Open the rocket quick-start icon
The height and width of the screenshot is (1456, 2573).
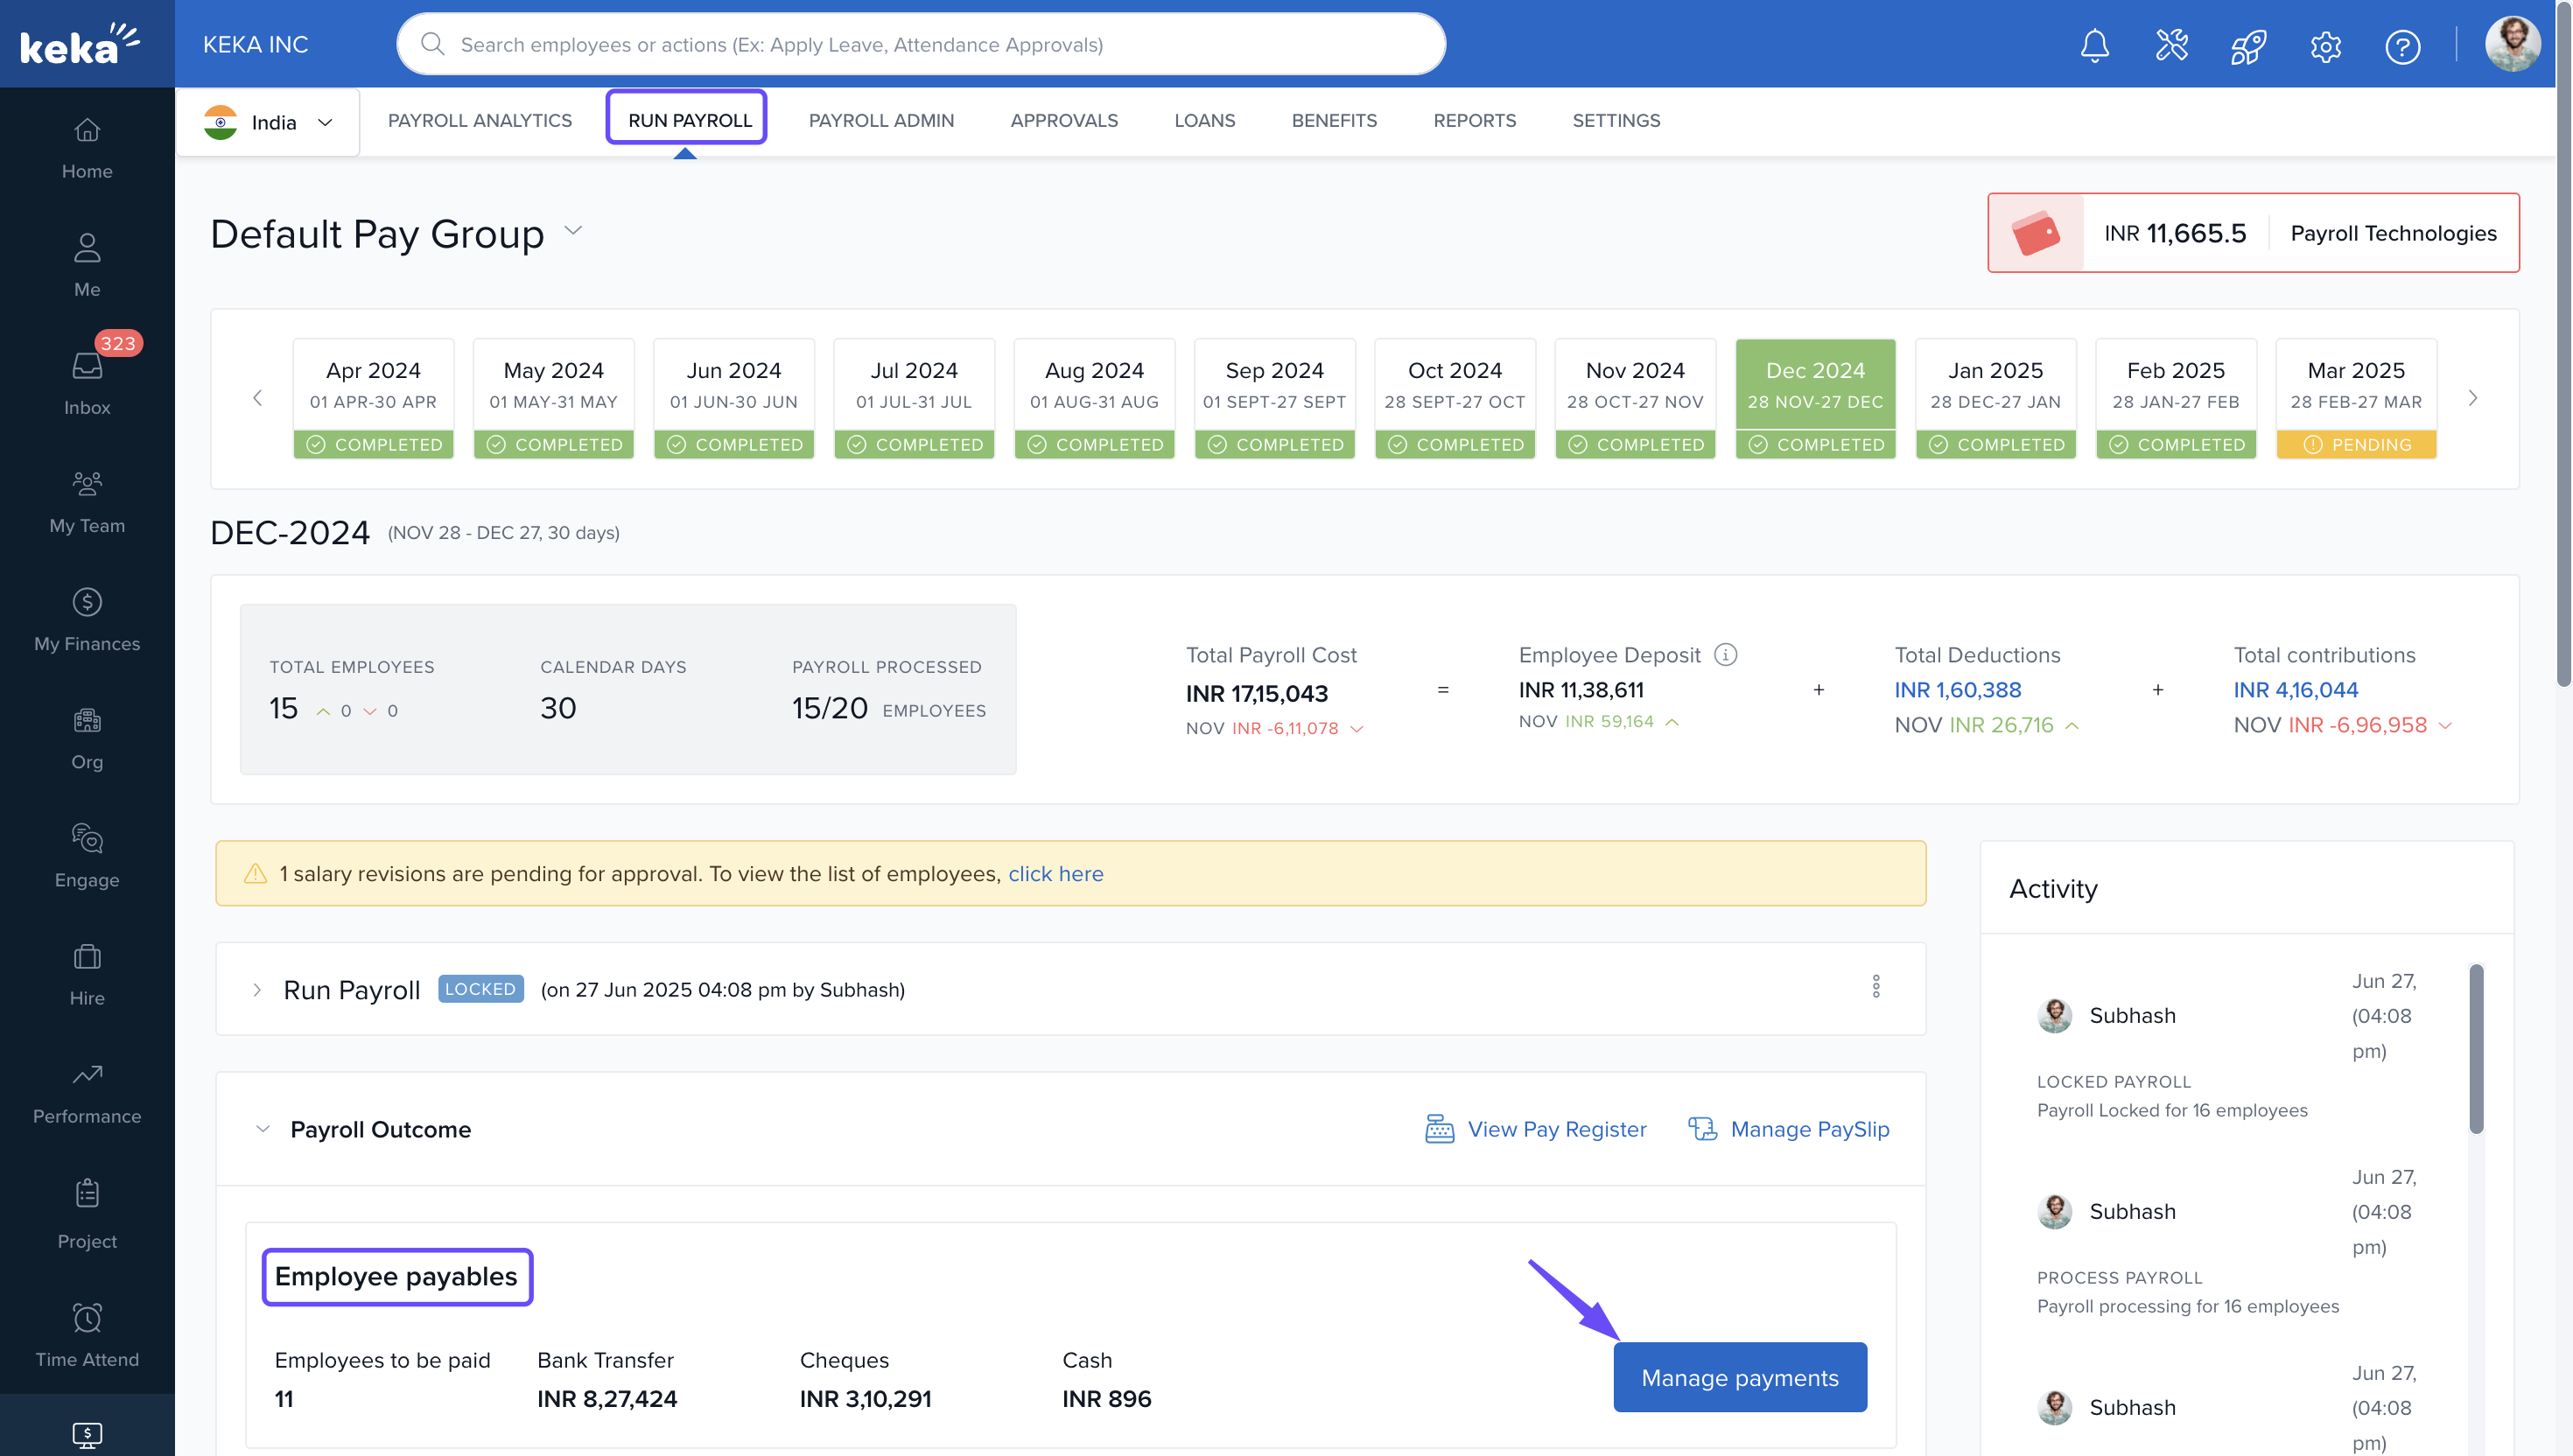pyautogui.click(x=2248, y=45)
